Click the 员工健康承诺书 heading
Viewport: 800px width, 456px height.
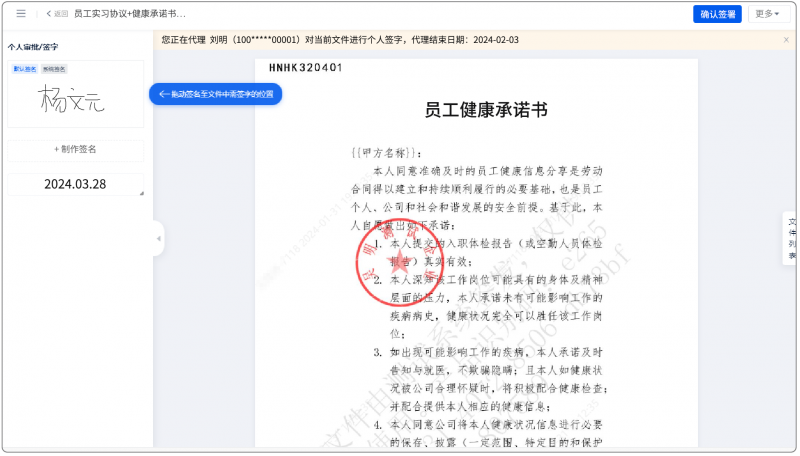[485, 110]
